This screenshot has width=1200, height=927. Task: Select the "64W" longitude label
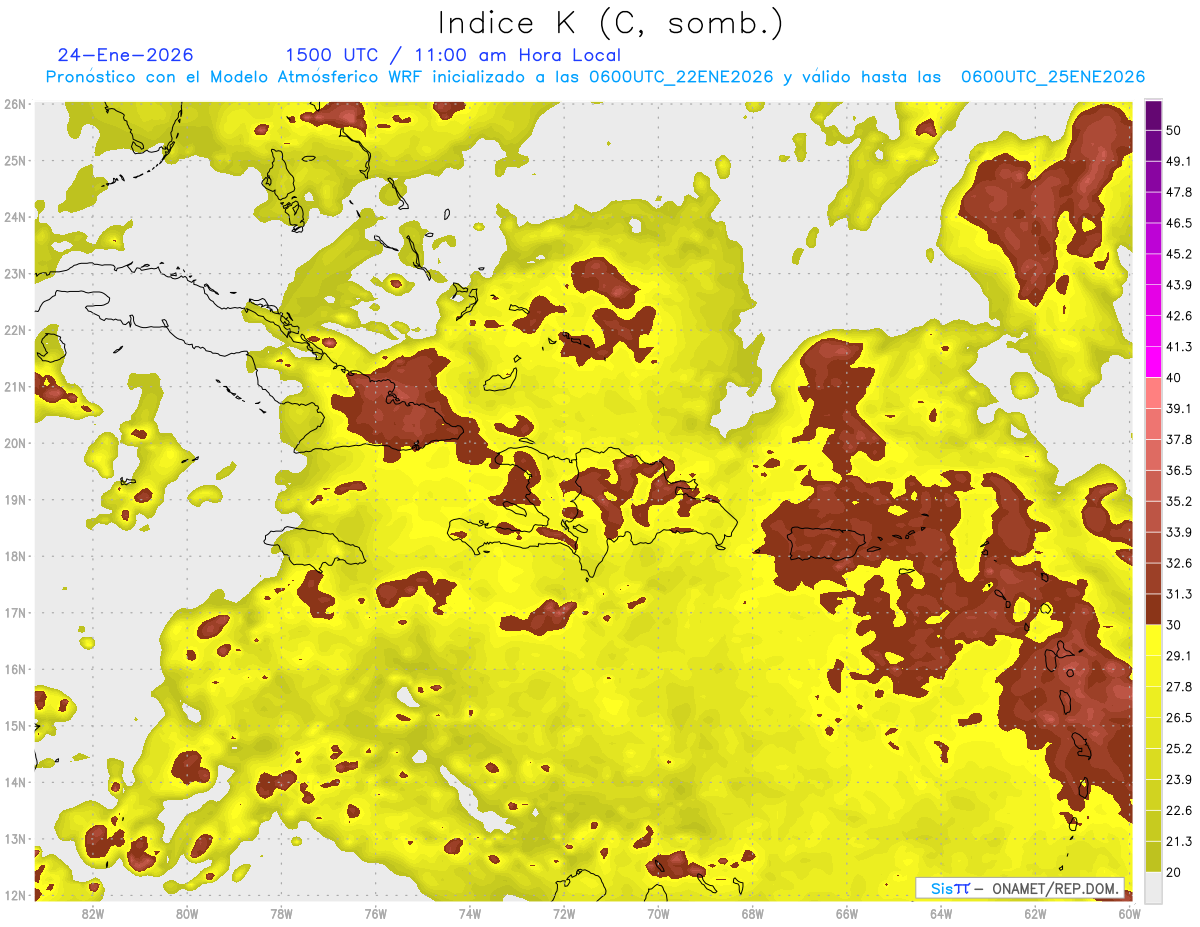[x=941, y=913]
